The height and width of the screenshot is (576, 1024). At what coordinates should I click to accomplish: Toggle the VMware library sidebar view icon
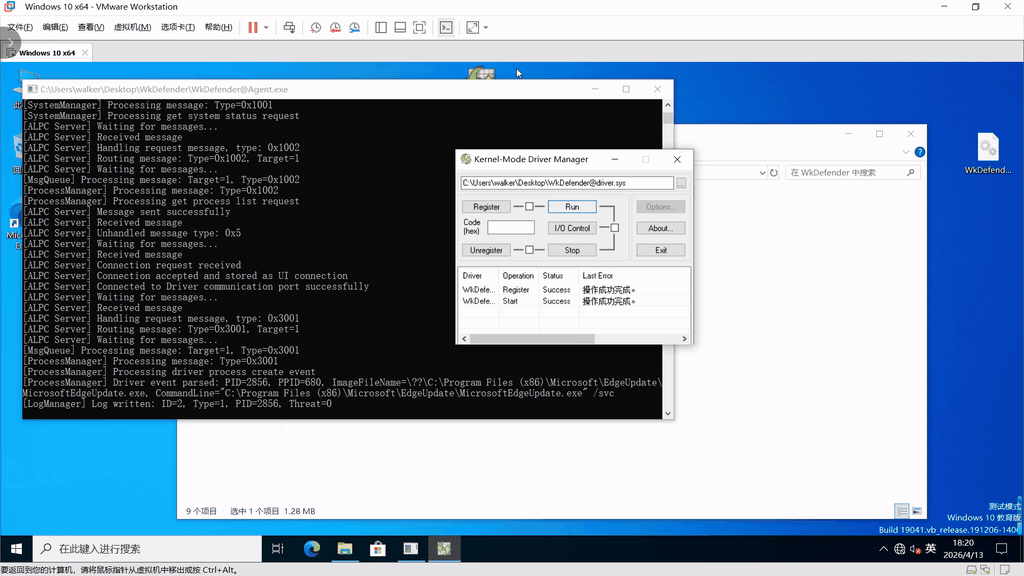[x=381, y=27]
